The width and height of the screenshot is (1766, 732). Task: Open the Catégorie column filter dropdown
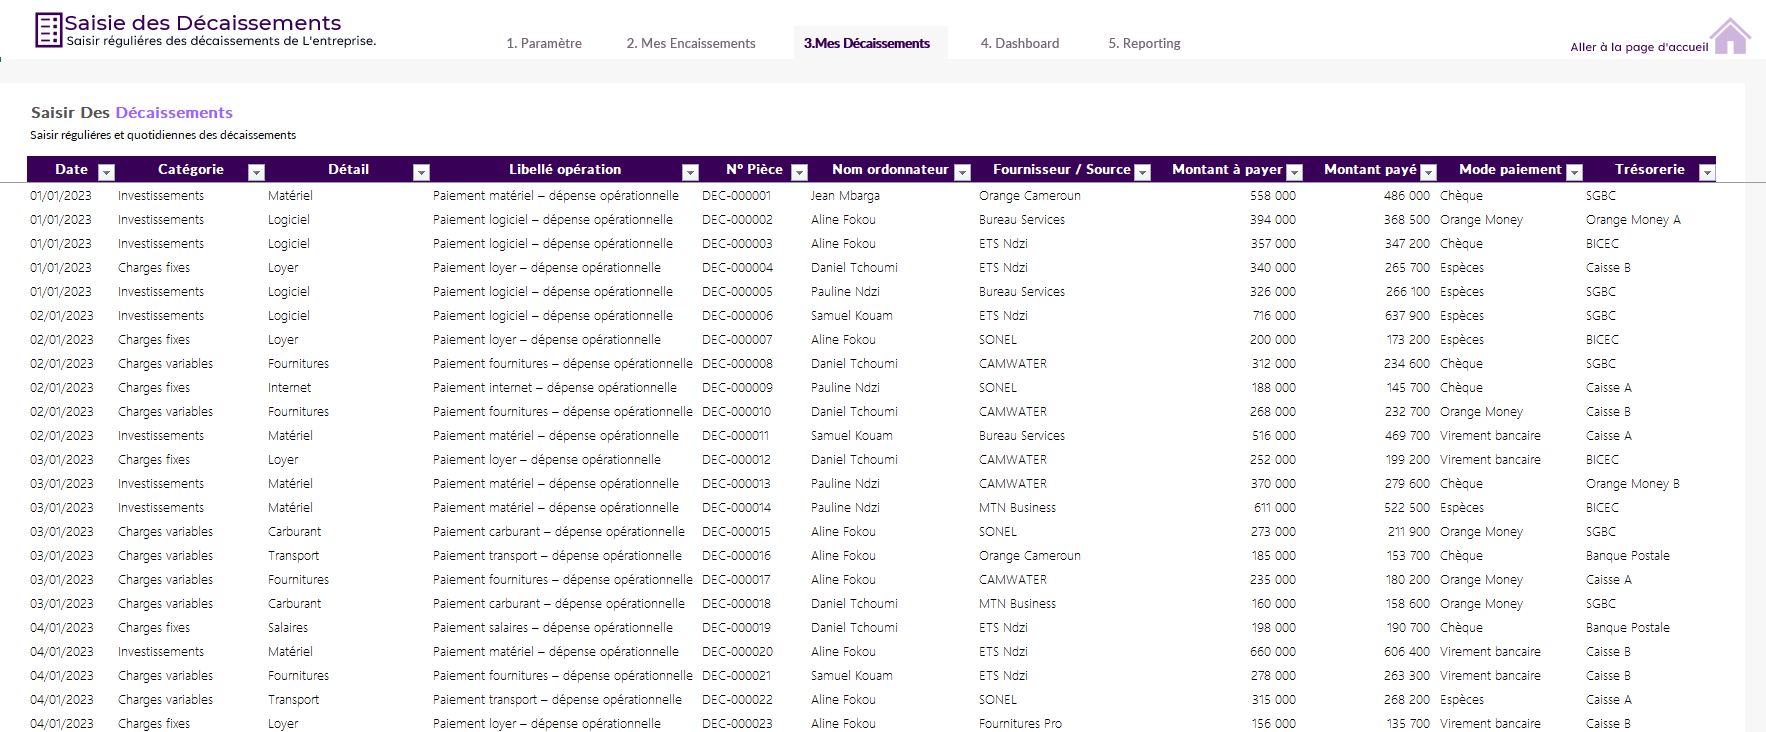coord(256,172)
